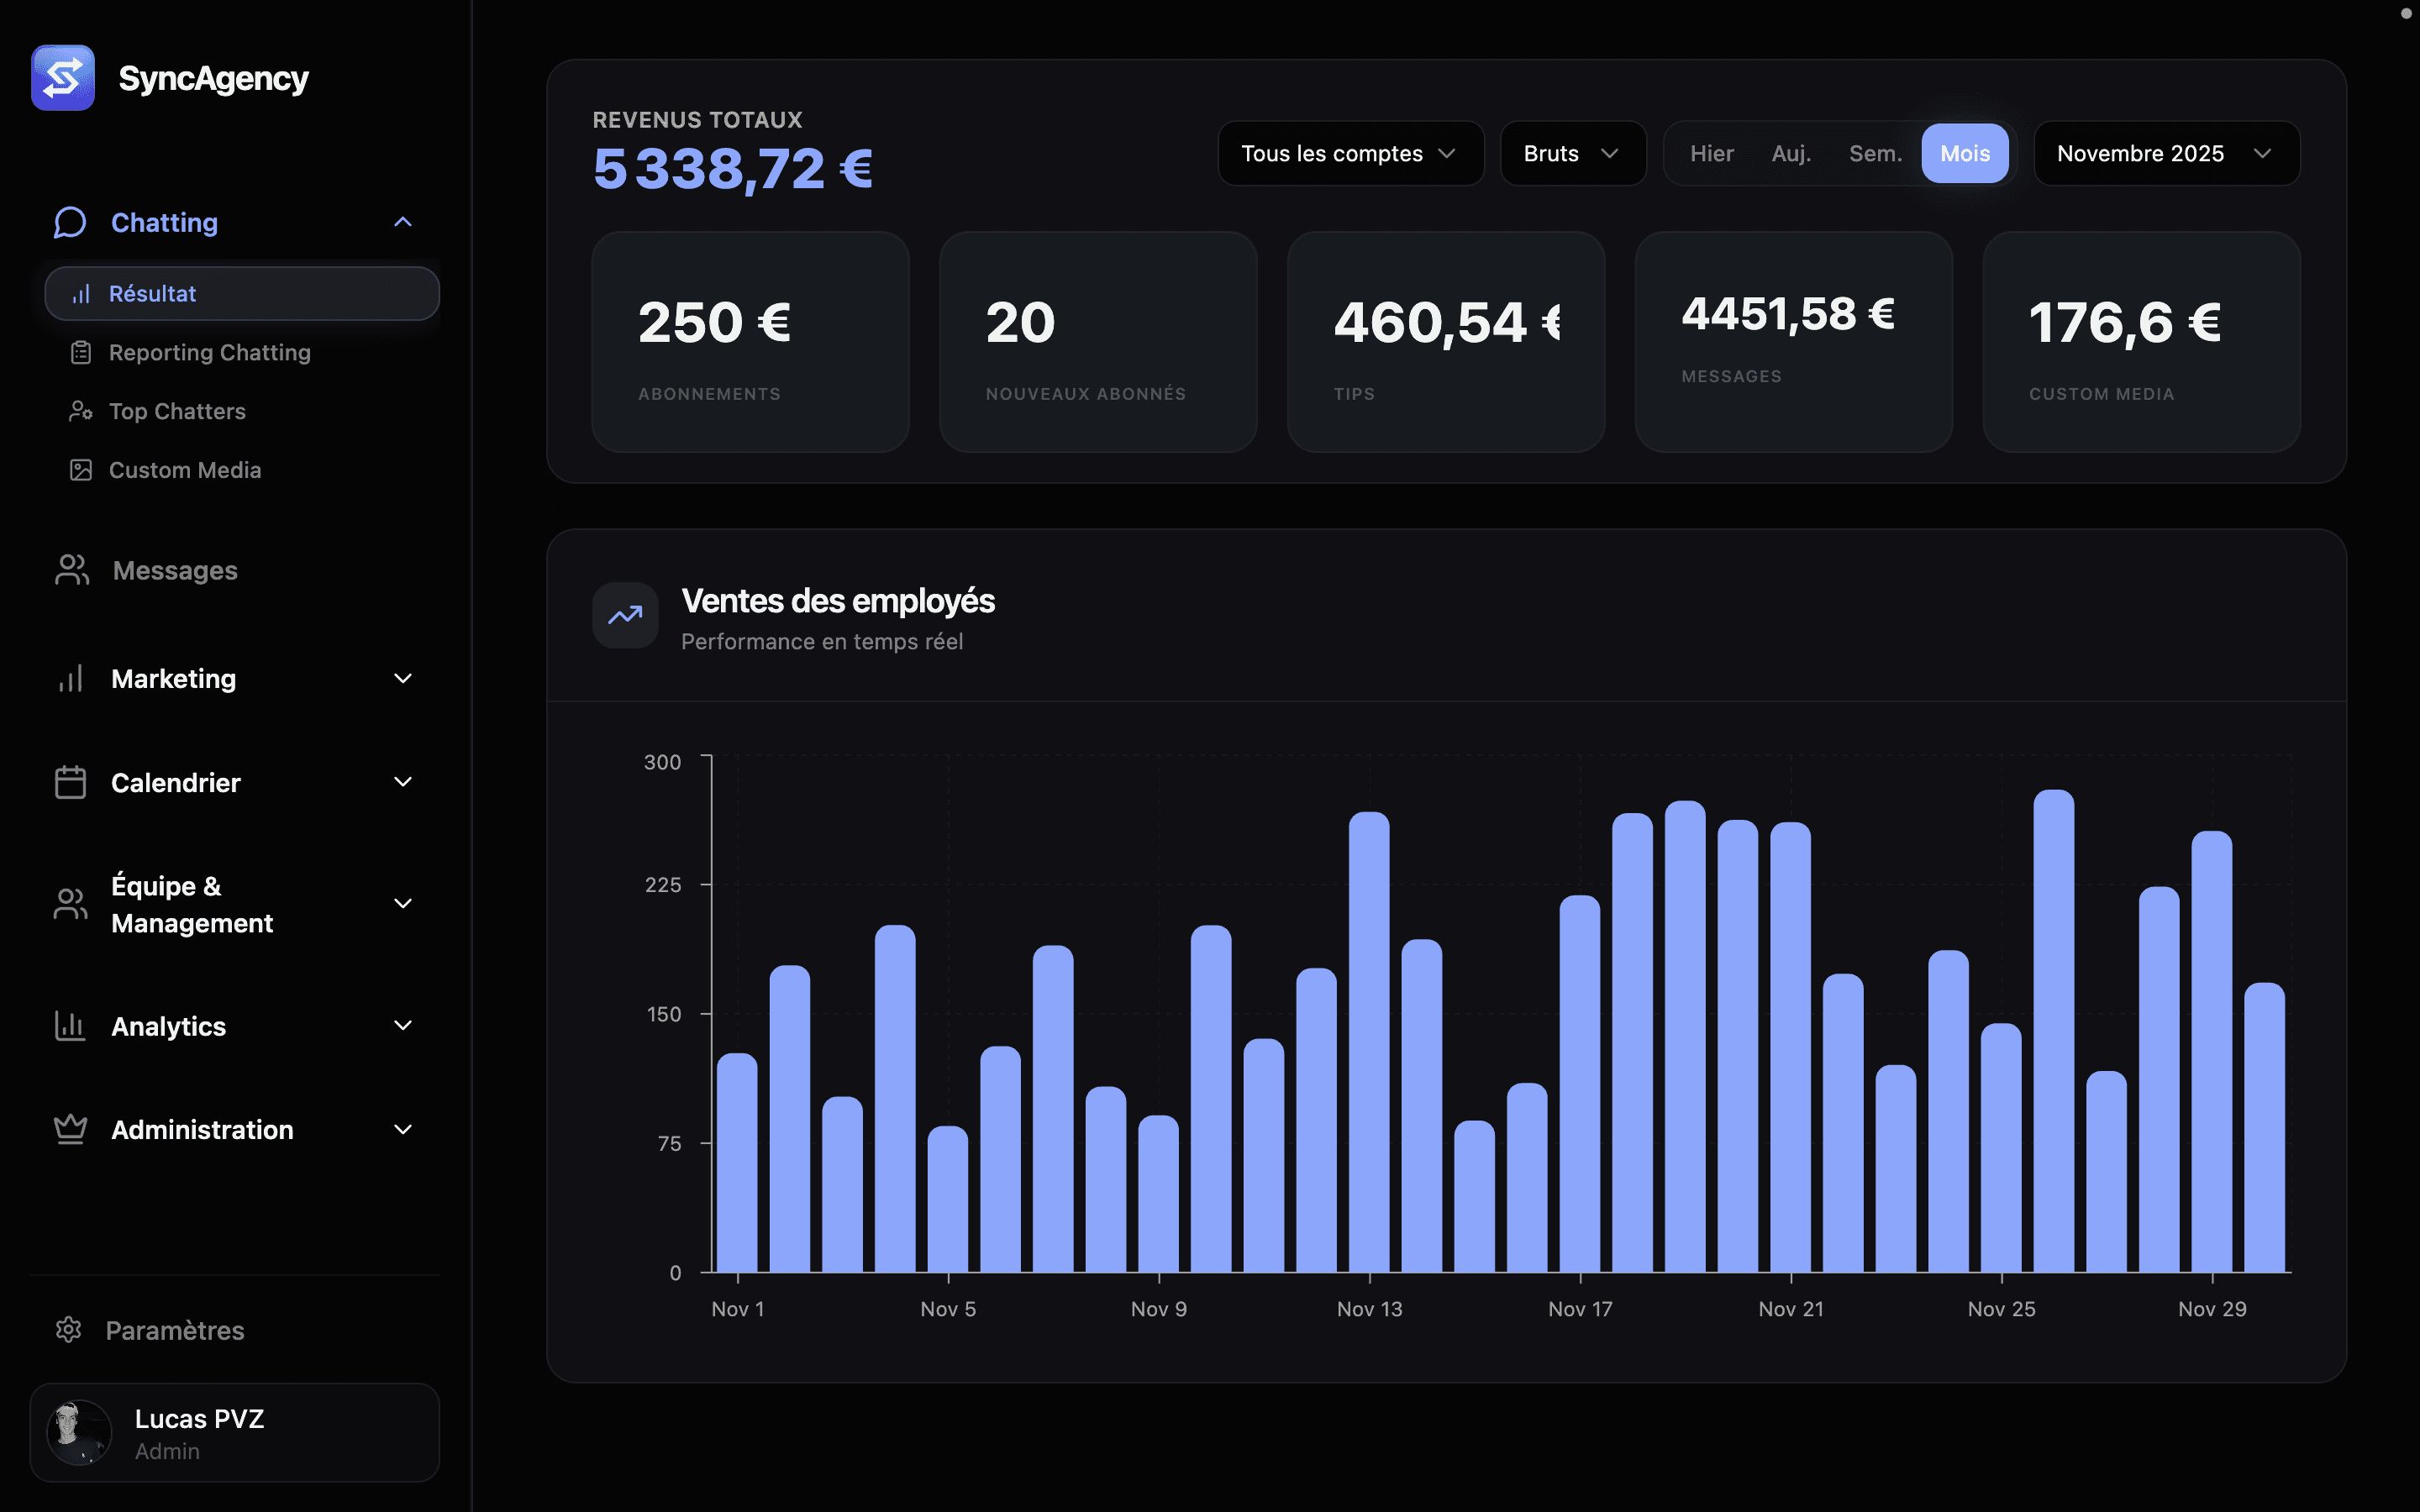Click the SyncAgency logo icon
The image size is (2420, 1512).
(x=63, y=78)
